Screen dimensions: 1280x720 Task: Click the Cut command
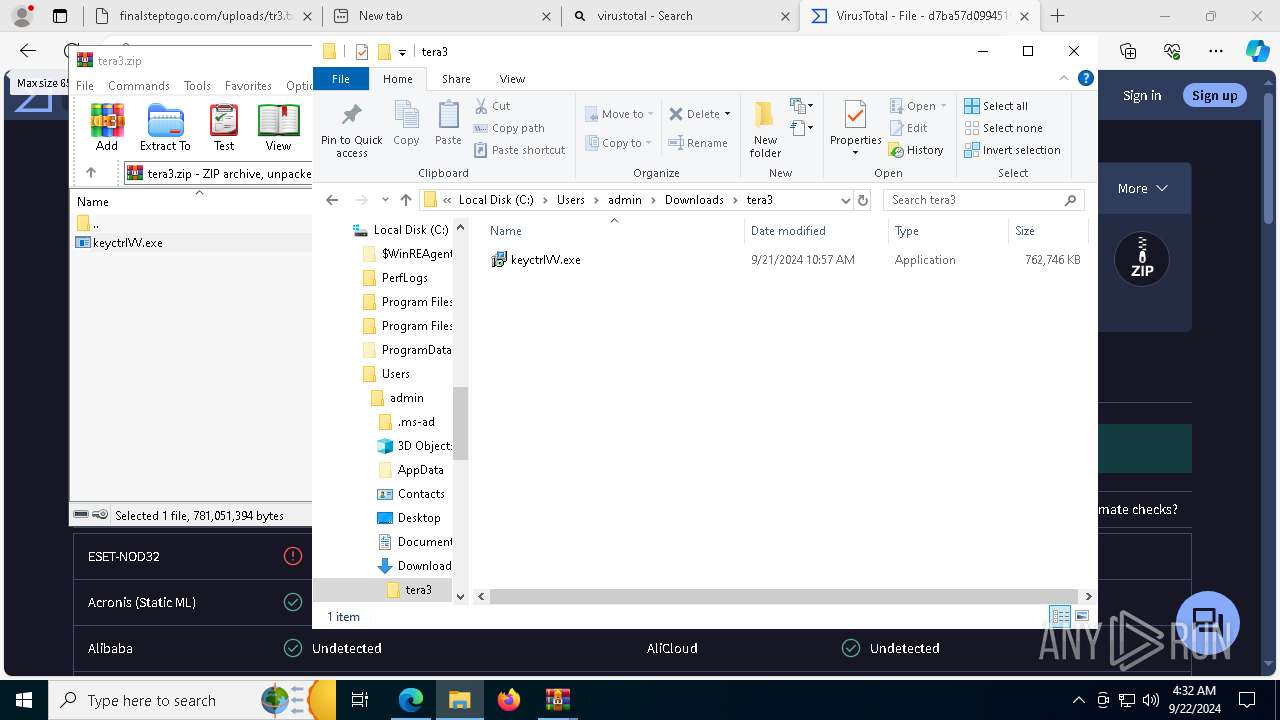[x=492, y=106]
